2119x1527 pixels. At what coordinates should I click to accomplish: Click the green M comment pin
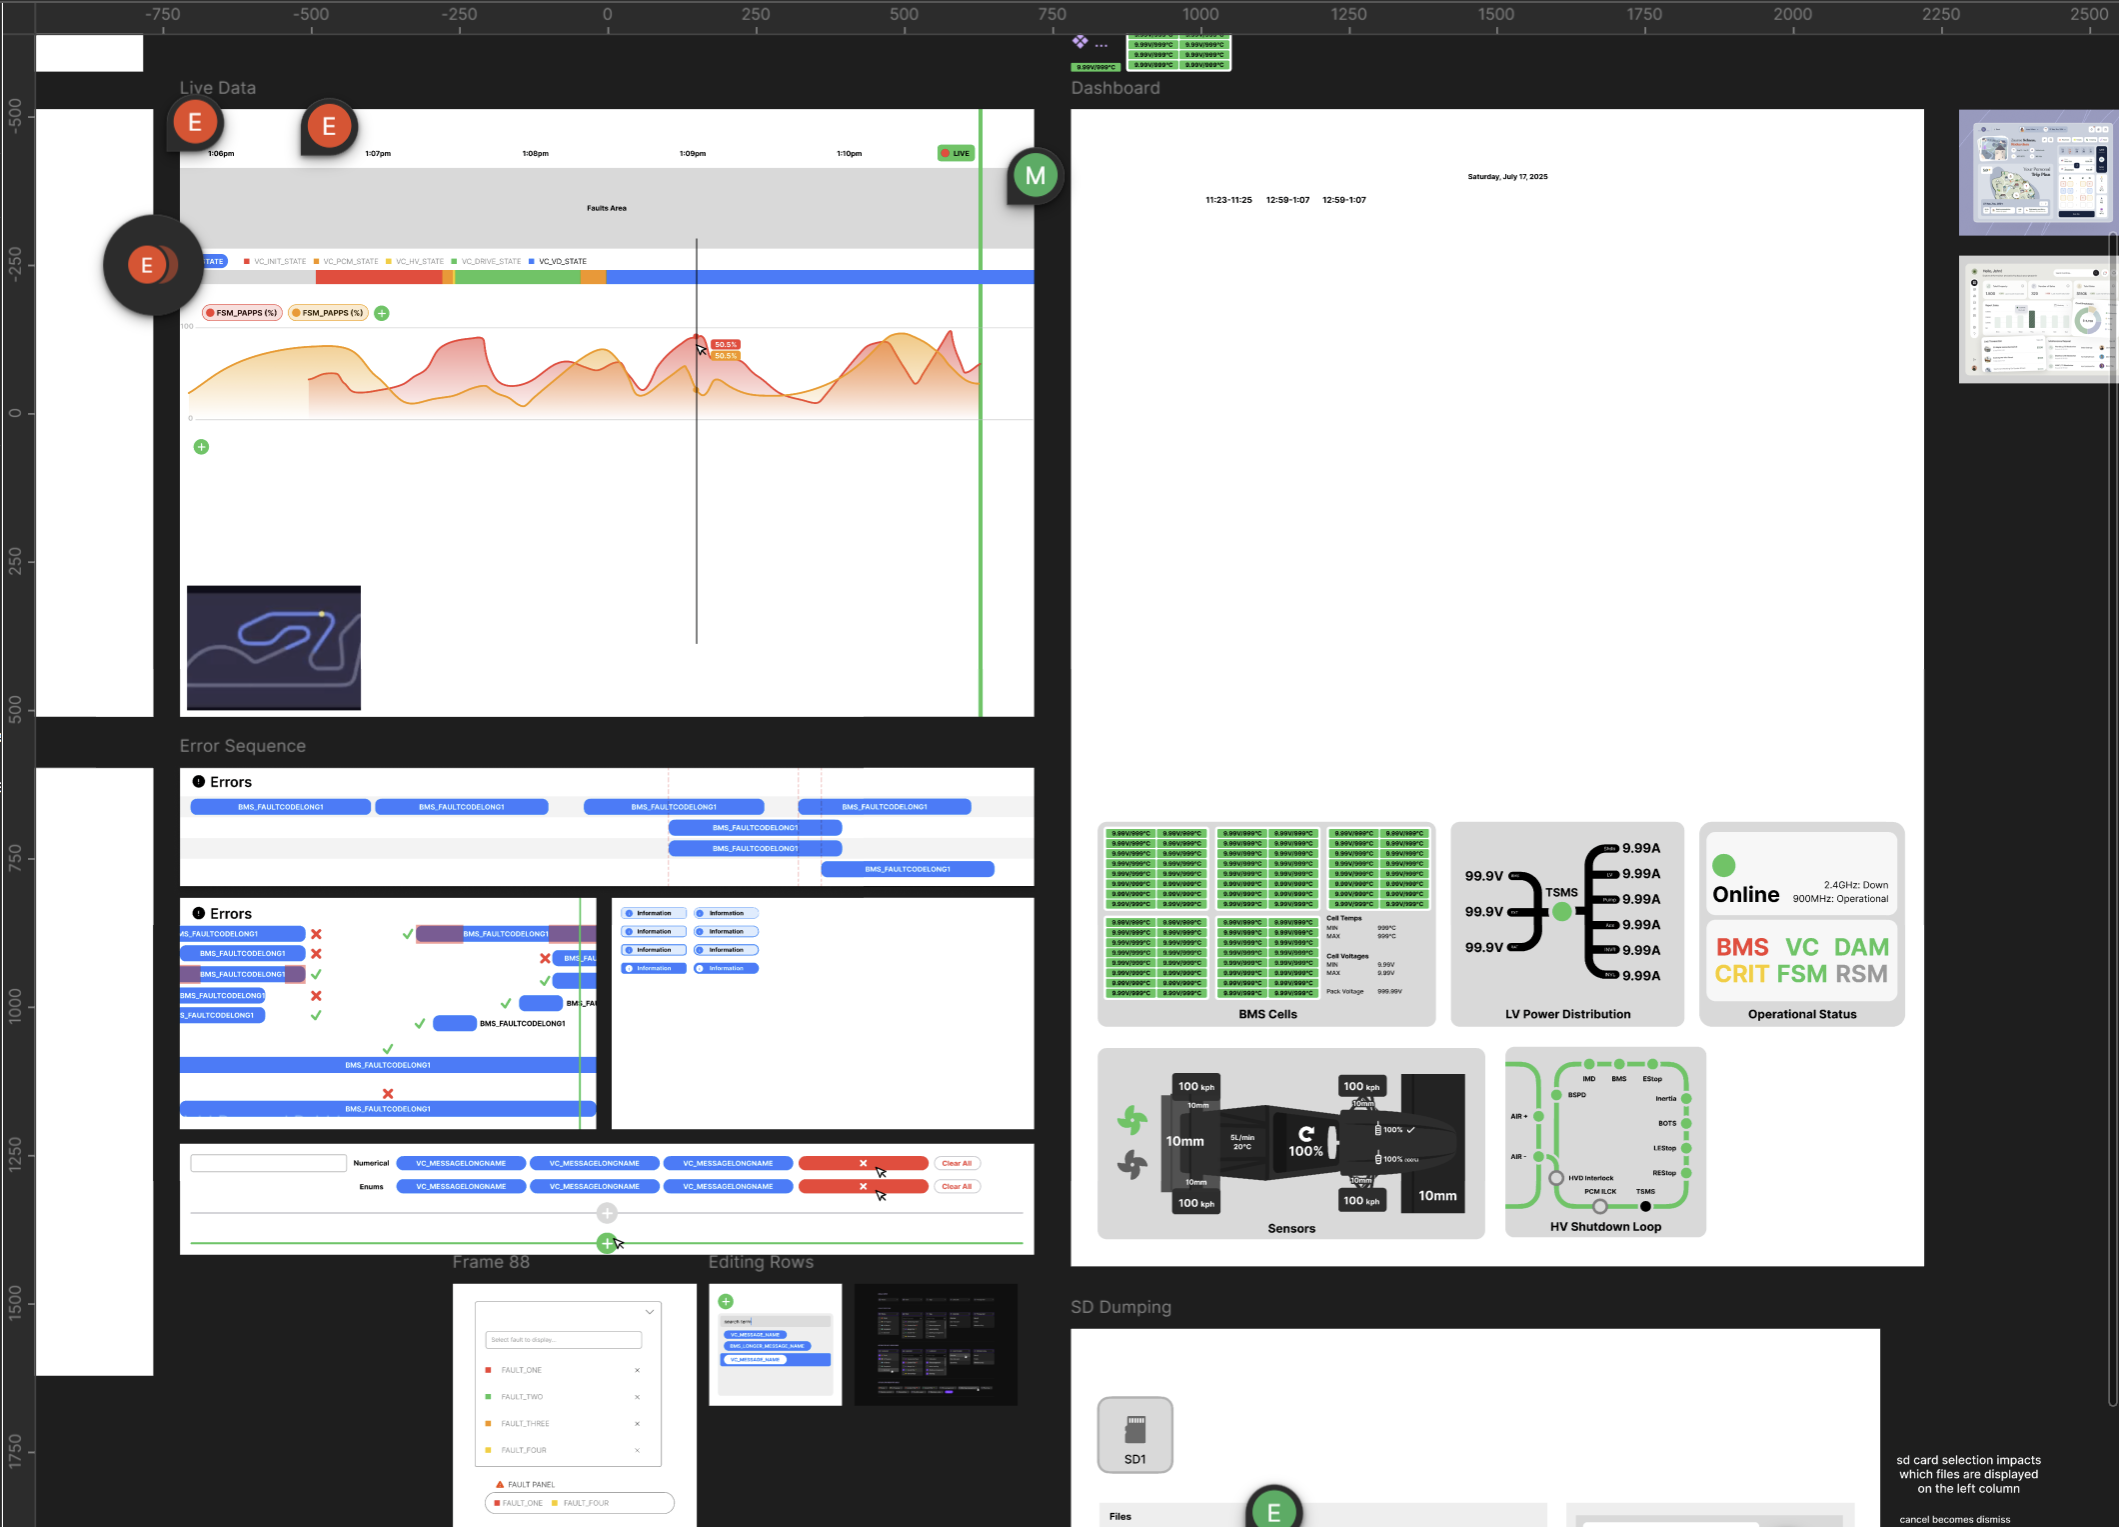1035,176
